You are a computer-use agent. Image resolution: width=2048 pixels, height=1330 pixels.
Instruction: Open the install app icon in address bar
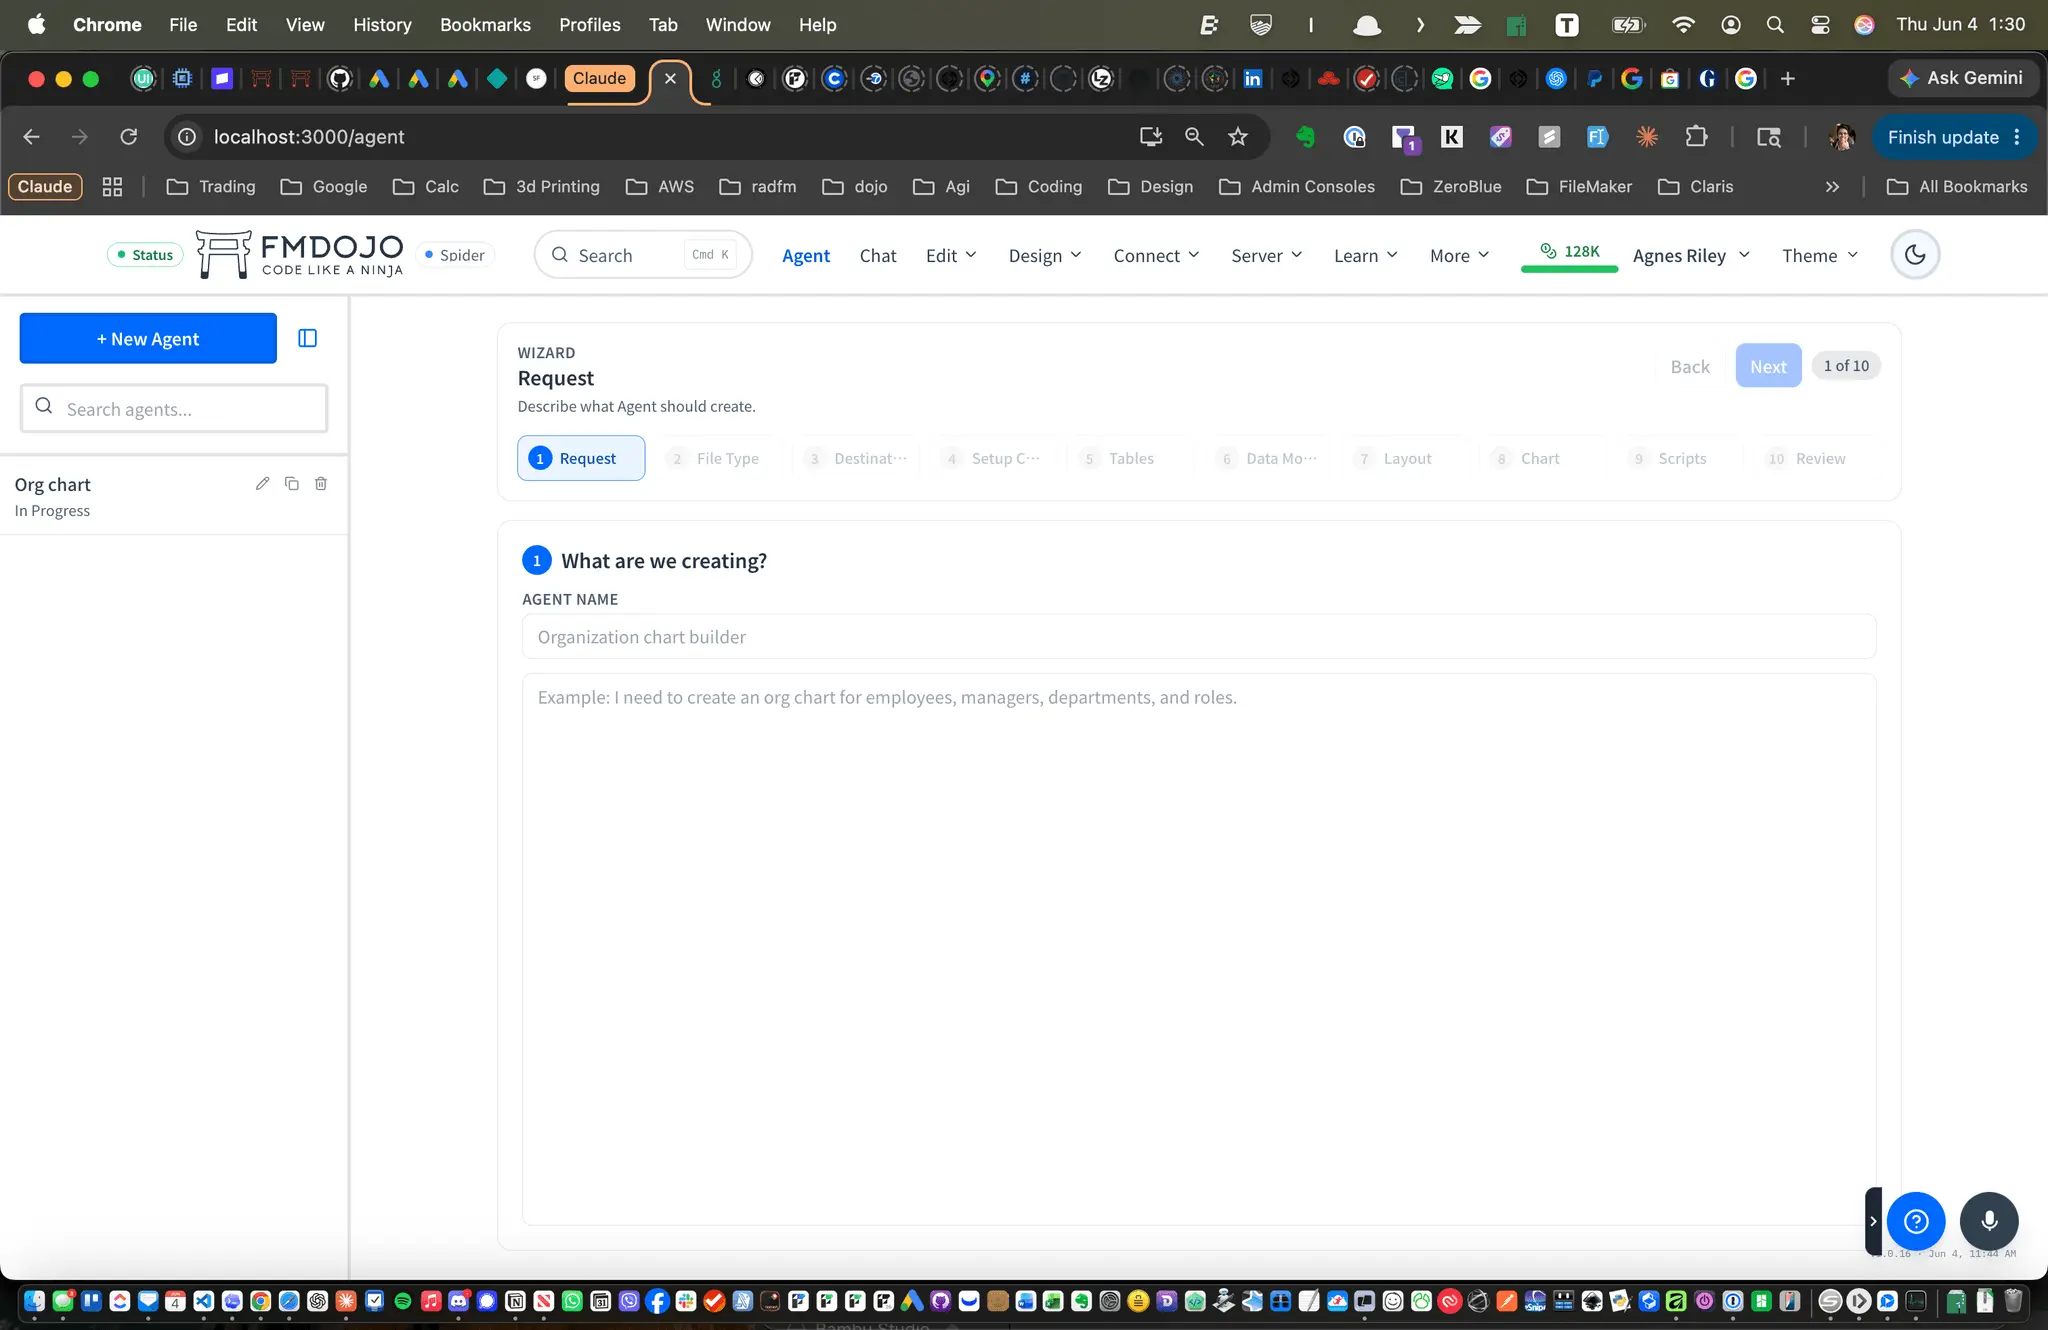[x=1151, y=137]
